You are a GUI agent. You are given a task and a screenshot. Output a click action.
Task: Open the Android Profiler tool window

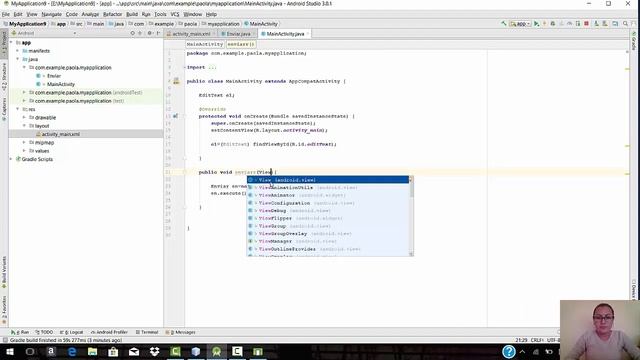coord(109,332)
